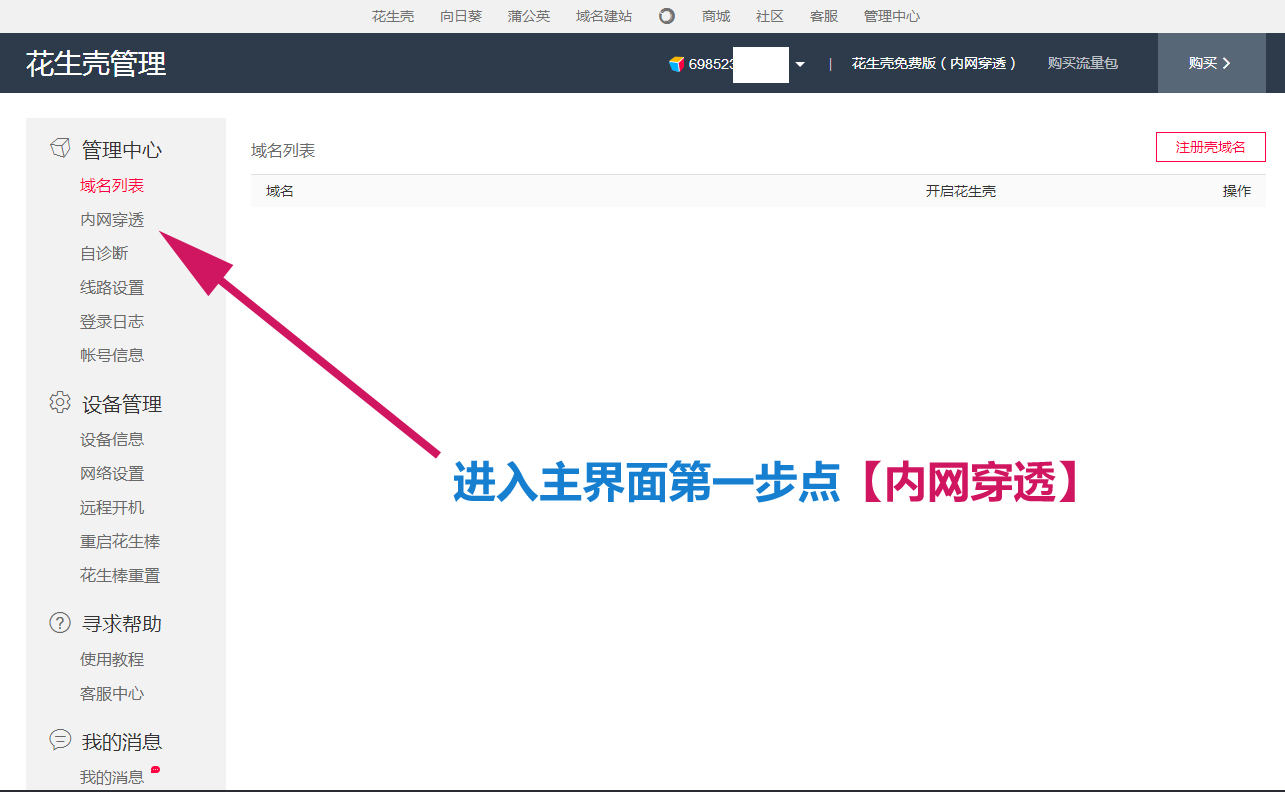This screenshot has height=792, width=1285.
Task: Select 使用教程 in the sidebar
Action: tap(112, 660)
